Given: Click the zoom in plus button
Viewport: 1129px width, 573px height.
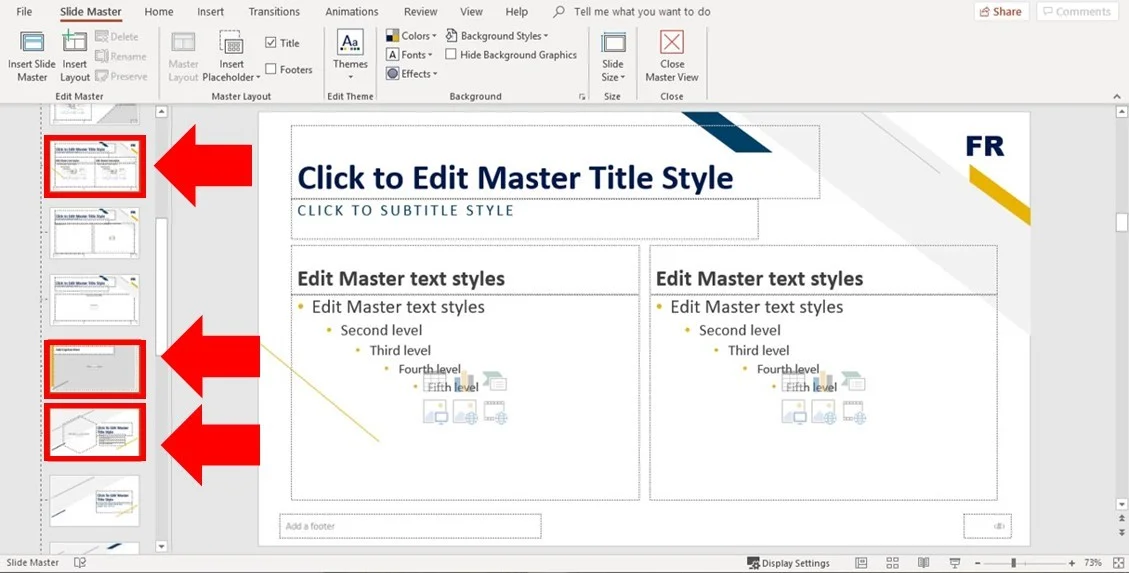Looking at the screenshot, I should tap(1071, 563).
